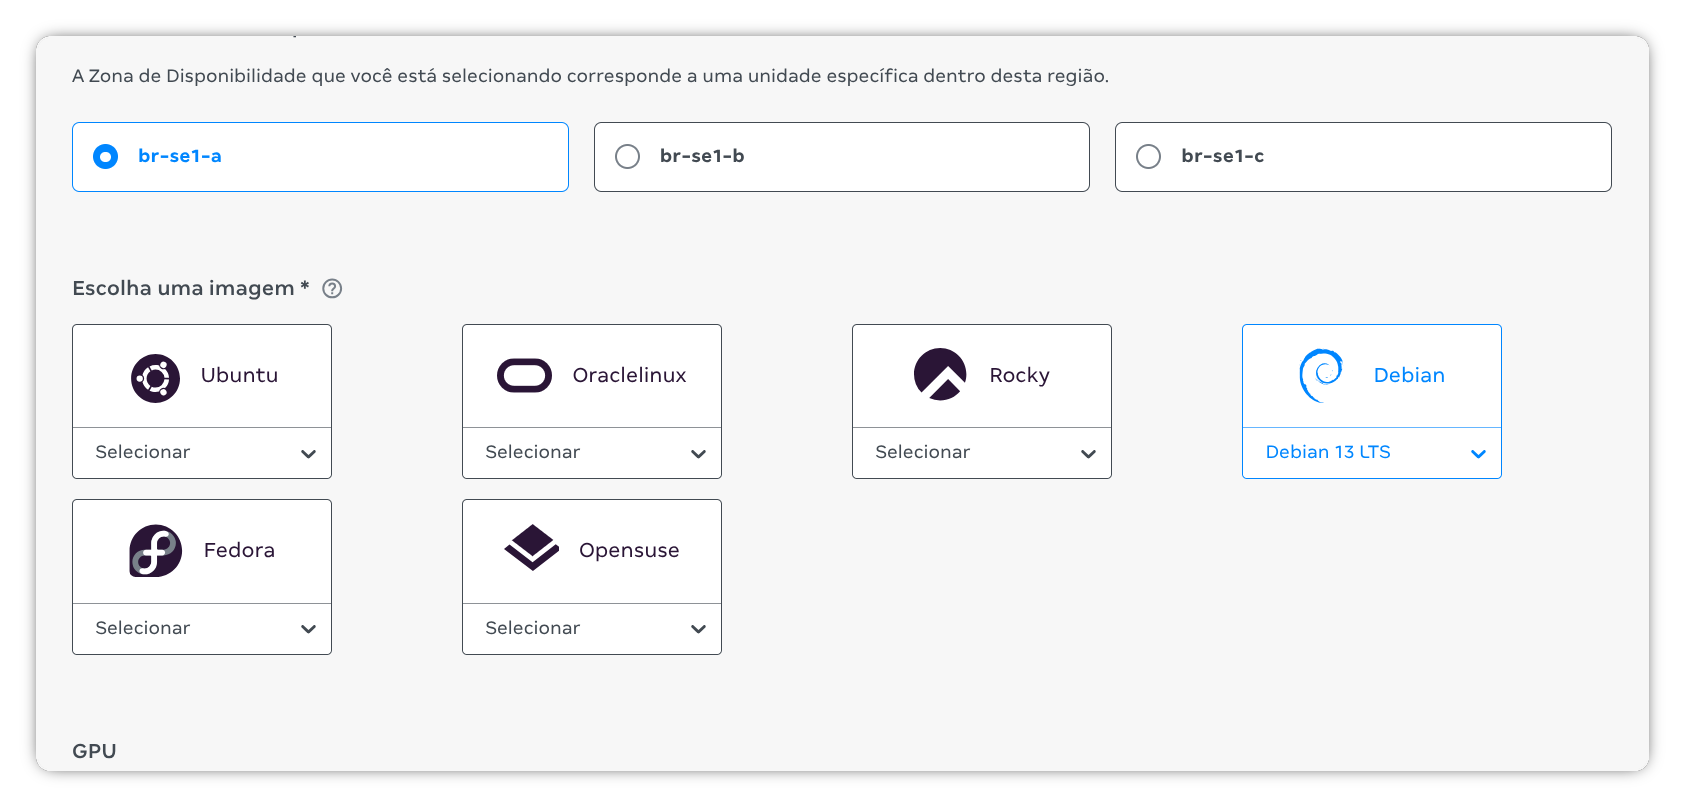The height and width of the screenshot is (807, 1685).
Task: Open the Oraclelinux version Selecionar dropdown
Action: pyautogui.click(x=592, y=453)
